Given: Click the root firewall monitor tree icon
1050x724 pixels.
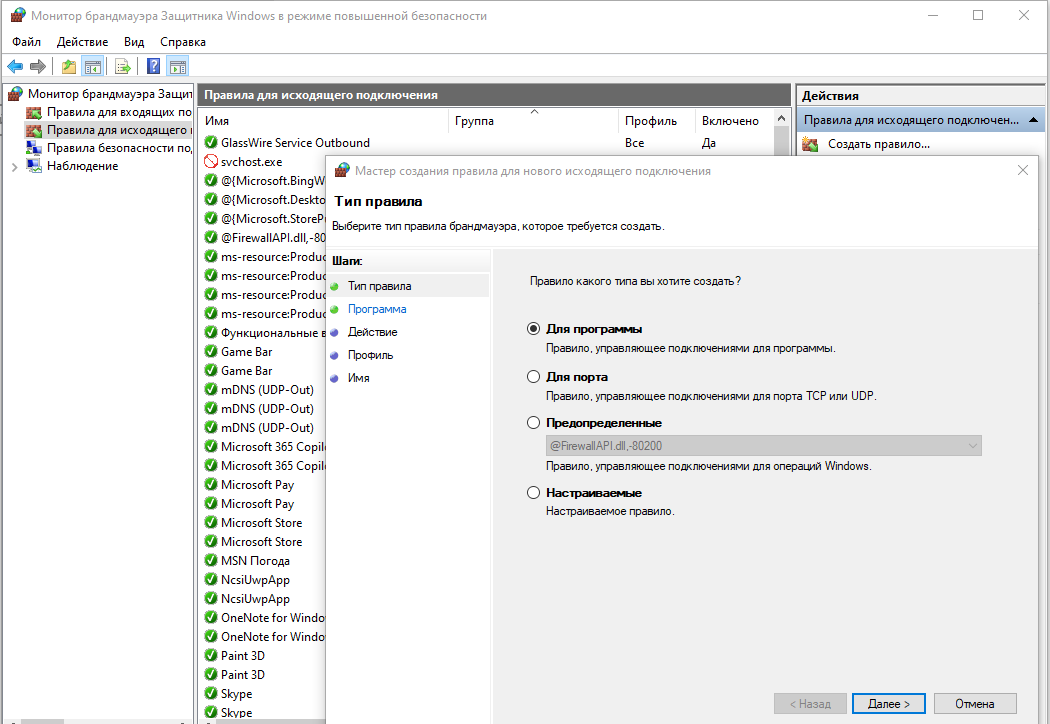Looking at the screenshot, I should 15,94.
